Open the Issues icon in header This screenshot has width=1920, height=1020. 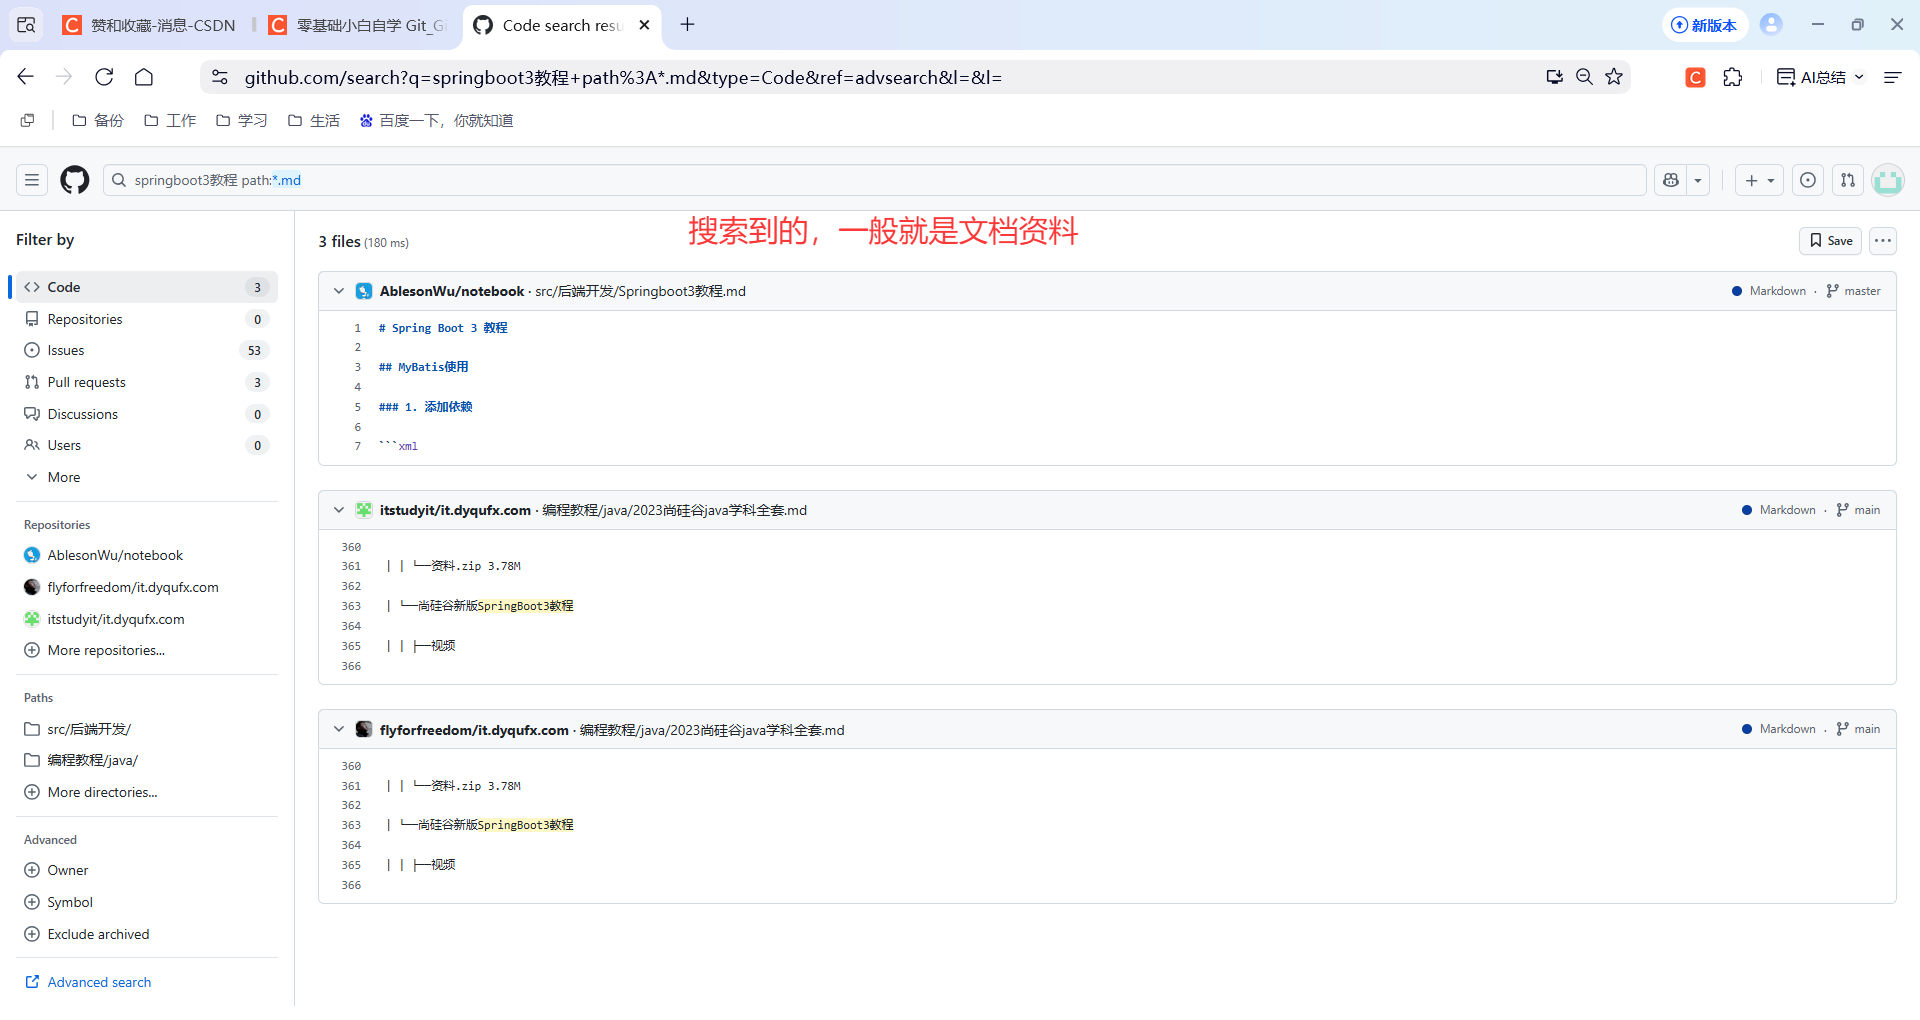(1807, 180)
